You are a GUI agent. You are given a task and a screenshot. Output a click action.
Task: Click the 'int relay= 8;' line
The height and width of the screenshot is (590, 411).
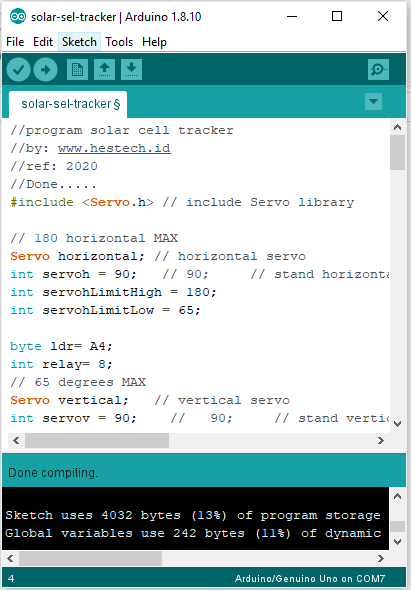coord(61,364)
